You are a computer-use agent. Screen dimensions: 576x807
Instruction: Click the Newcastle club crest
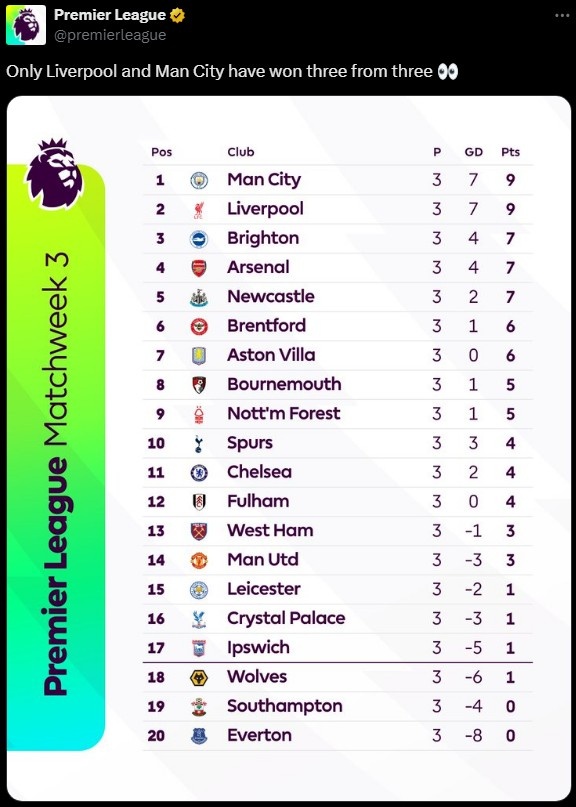(199, 297)
